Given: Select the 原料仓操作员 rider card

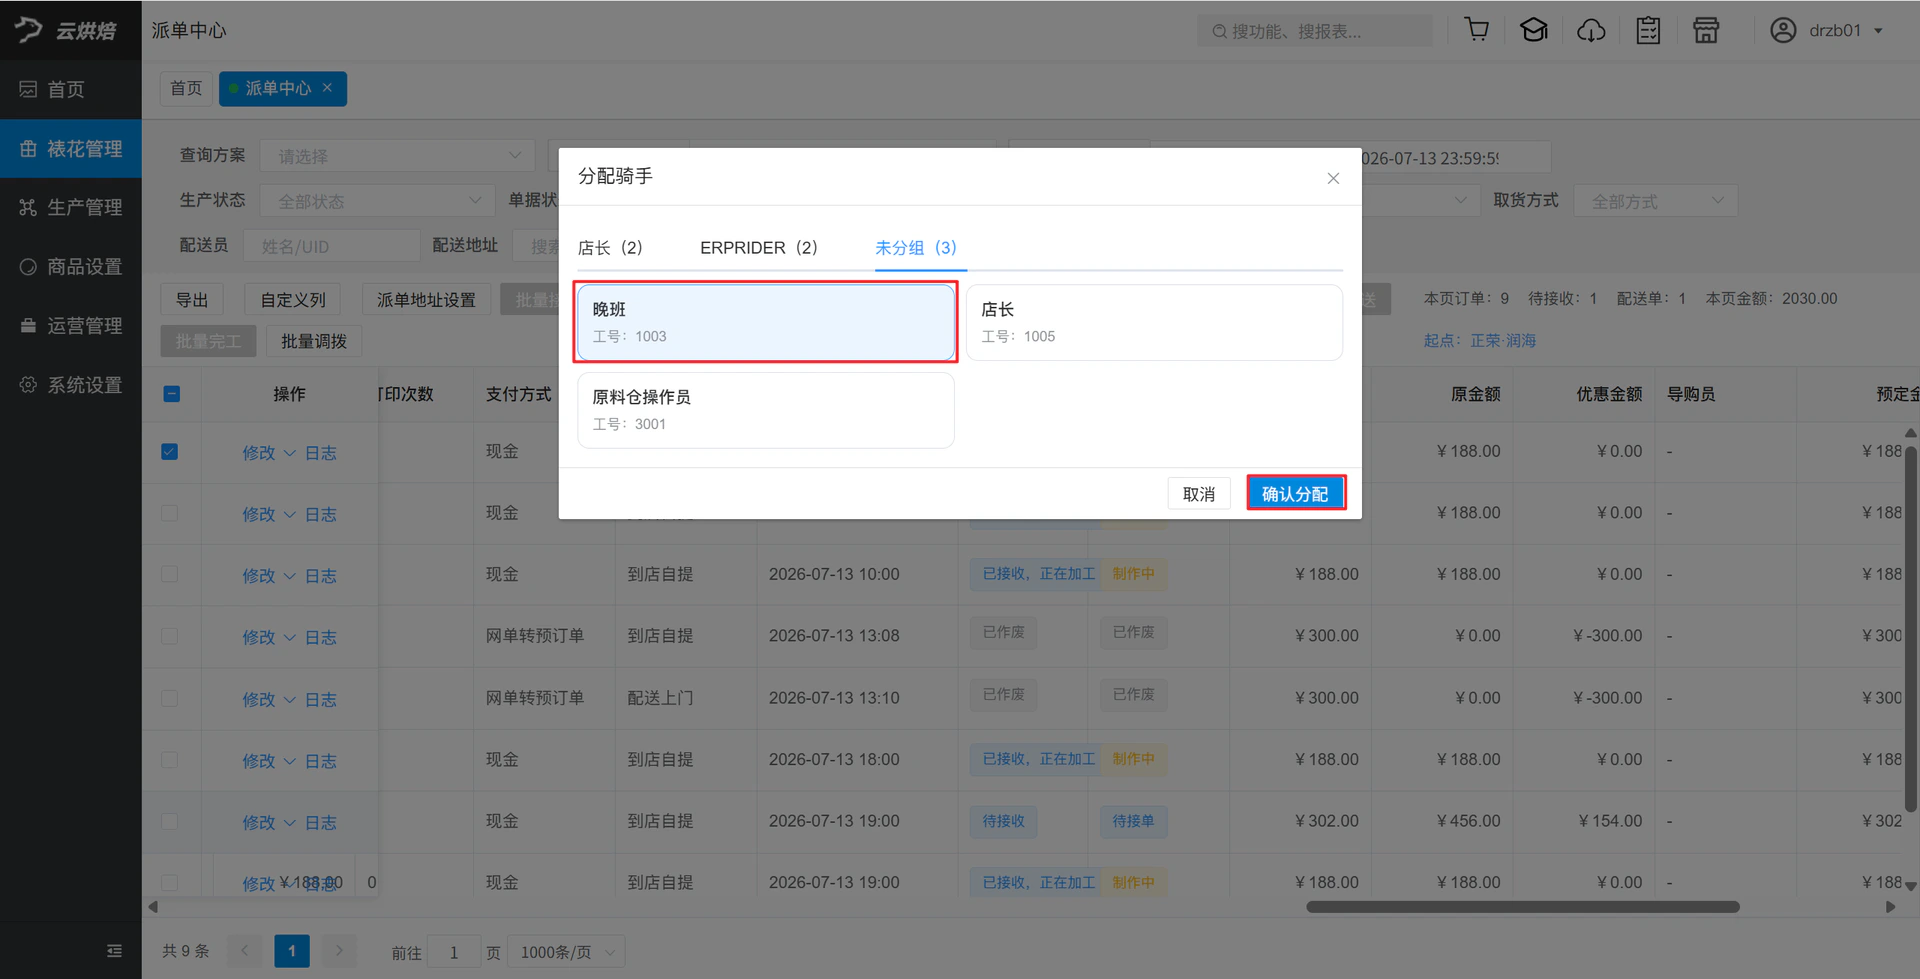Looking at the screenshot, I should point(766,410).
